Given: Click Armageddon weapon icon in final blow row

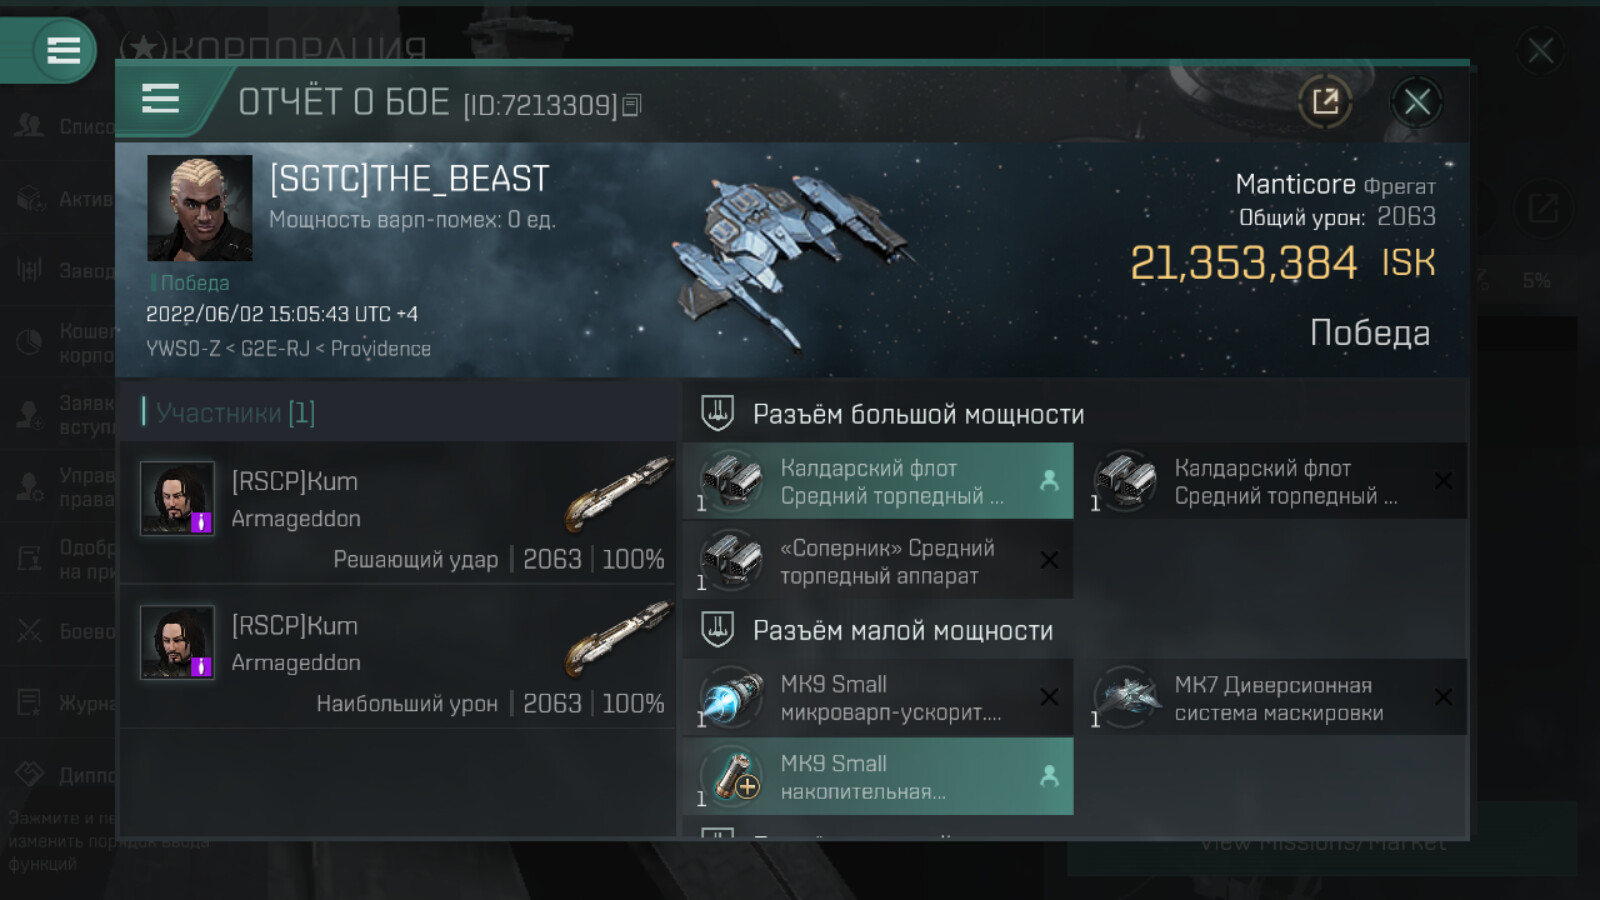Looking at the screenshot, I should pos(617,493).
